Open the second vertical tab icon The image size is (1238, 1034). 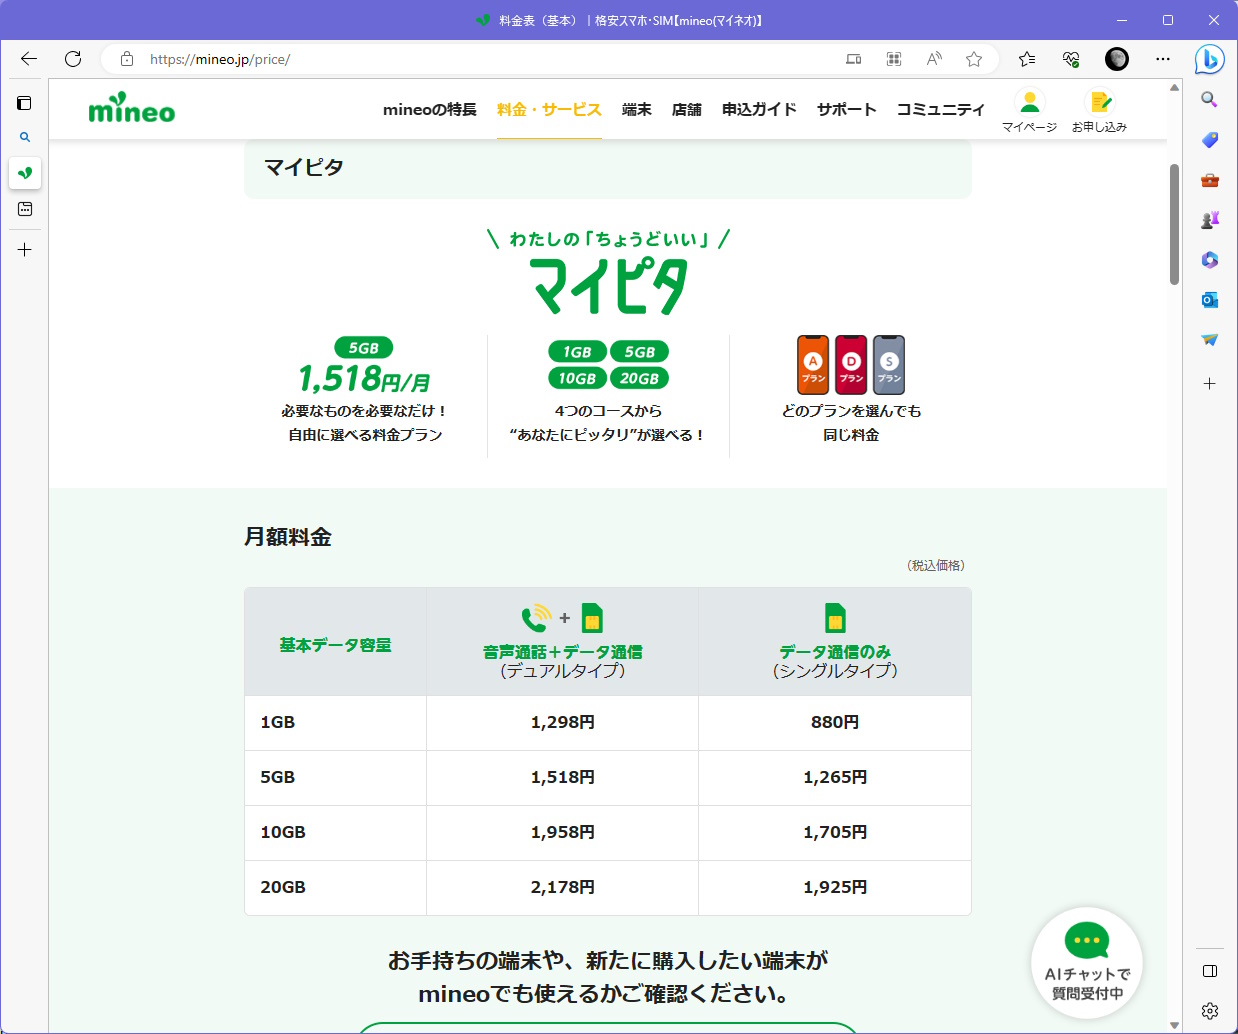[25, 209]
